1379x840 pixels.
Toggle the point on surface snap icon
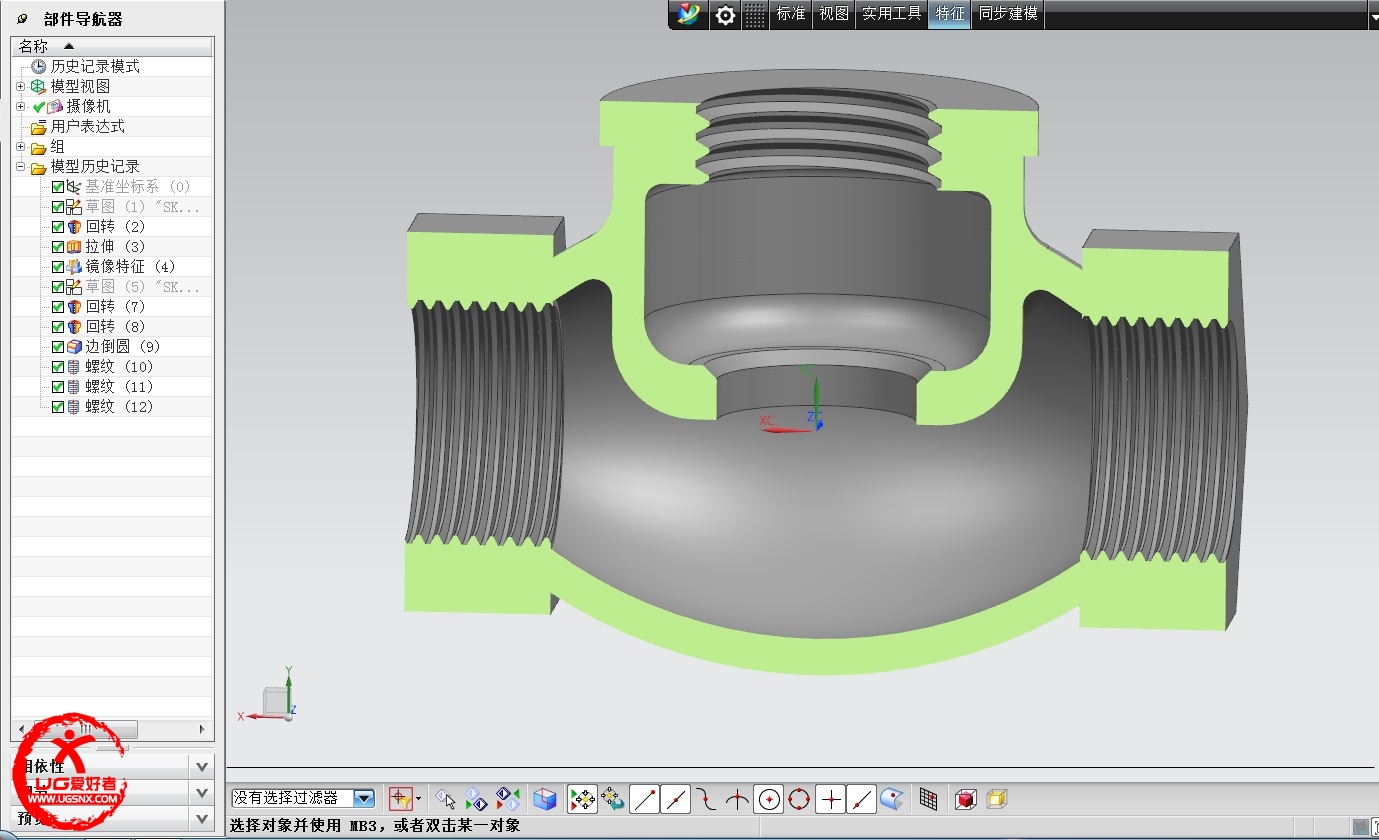pos(892,799)
